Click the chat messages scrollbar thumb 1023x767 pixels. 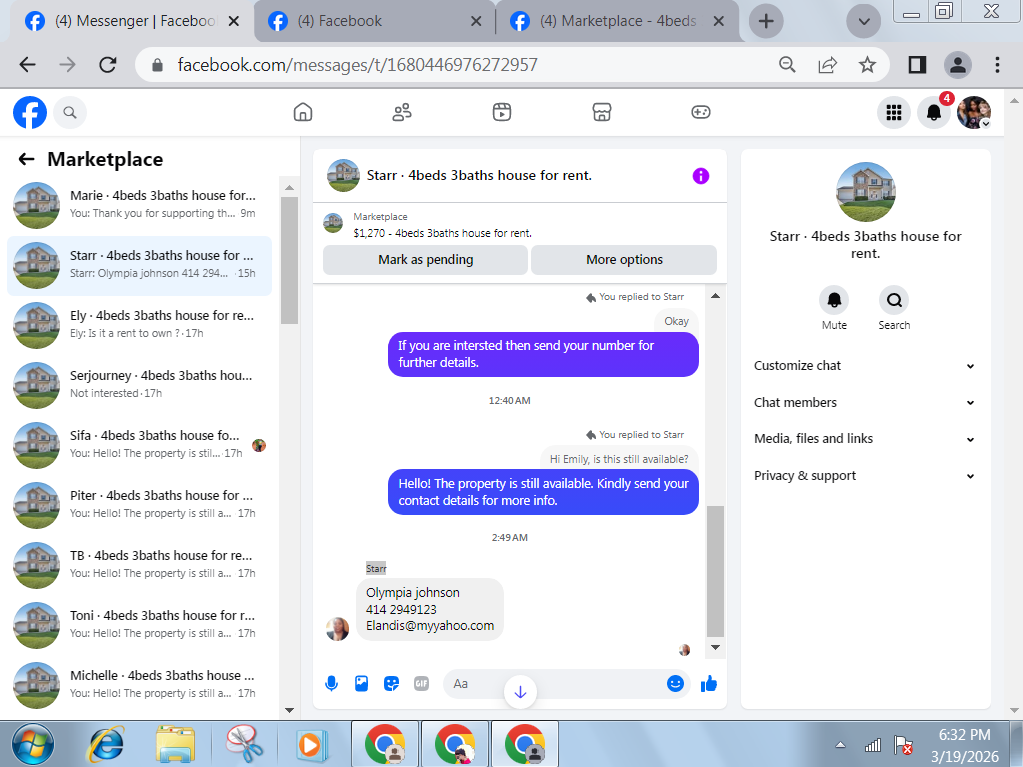(715, 571)
